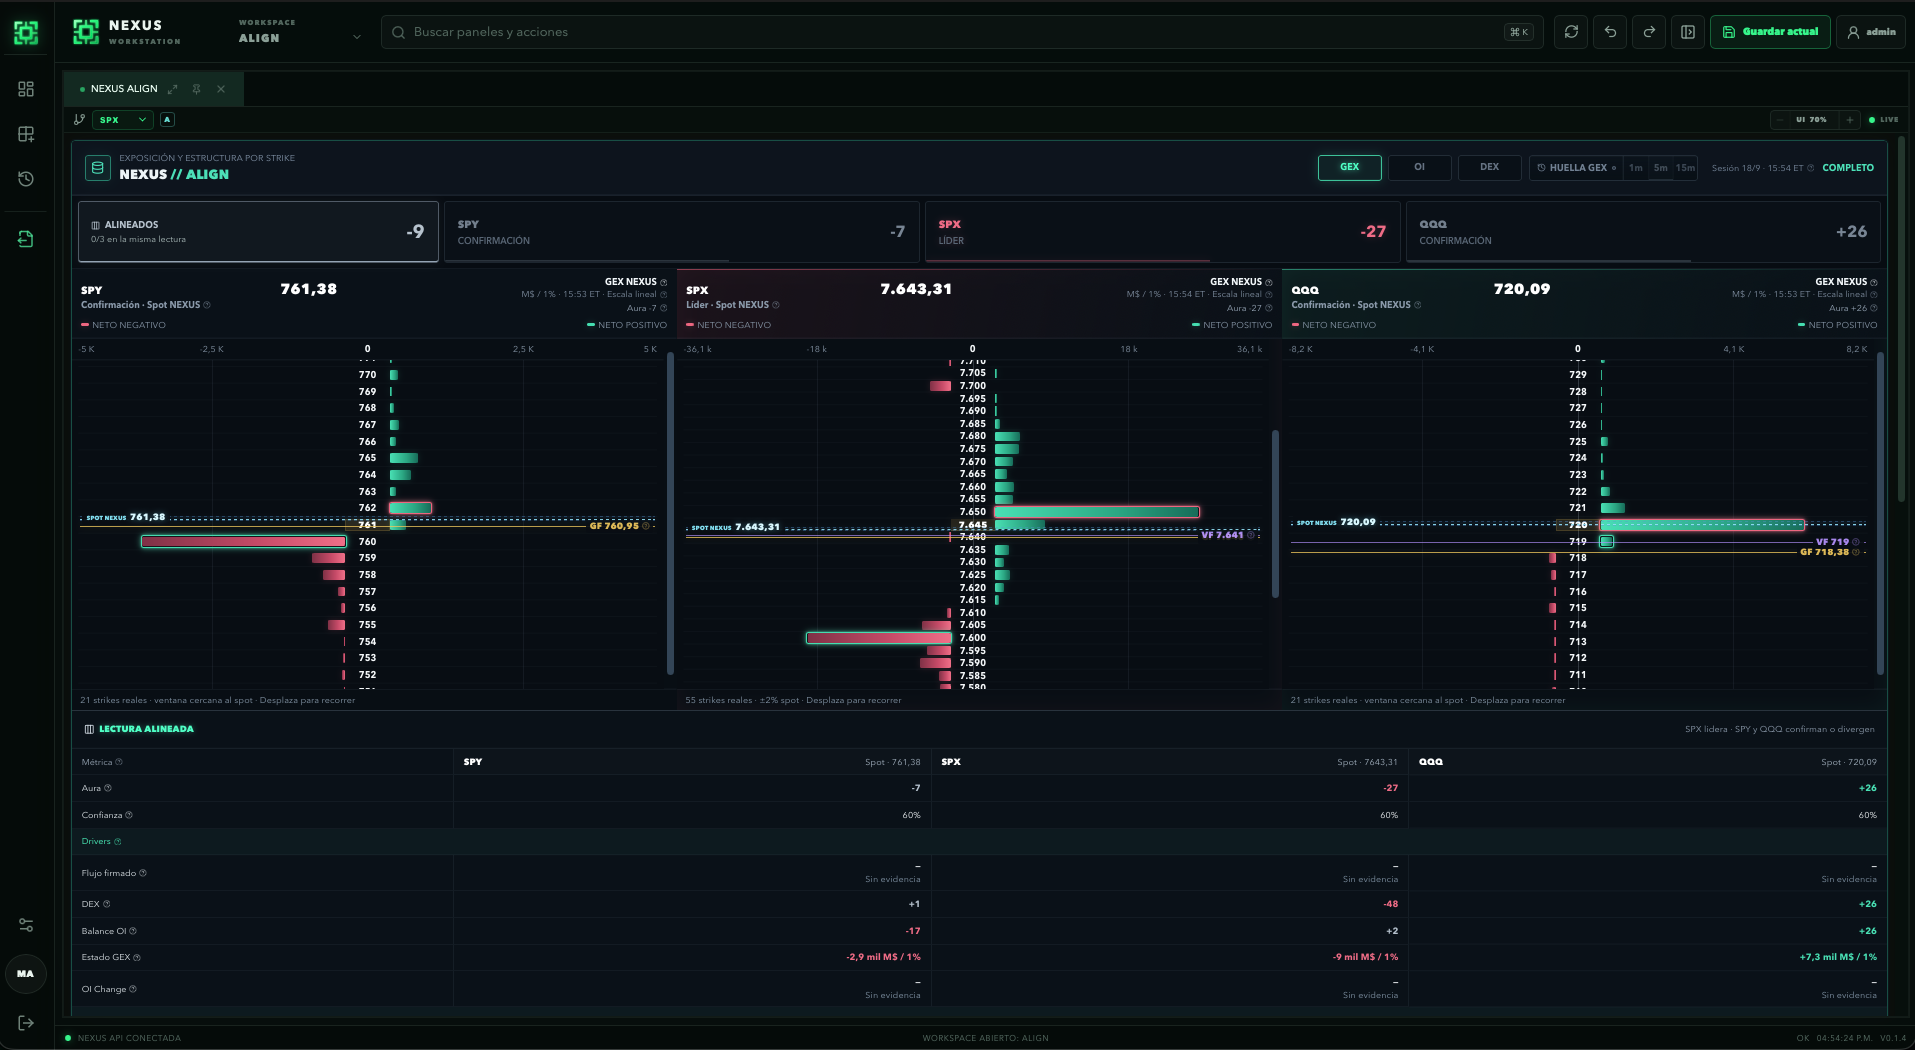1915x1050 pixels.
Task: Click the help icon next to Estado GEX
Action: [x=137, y=958]
